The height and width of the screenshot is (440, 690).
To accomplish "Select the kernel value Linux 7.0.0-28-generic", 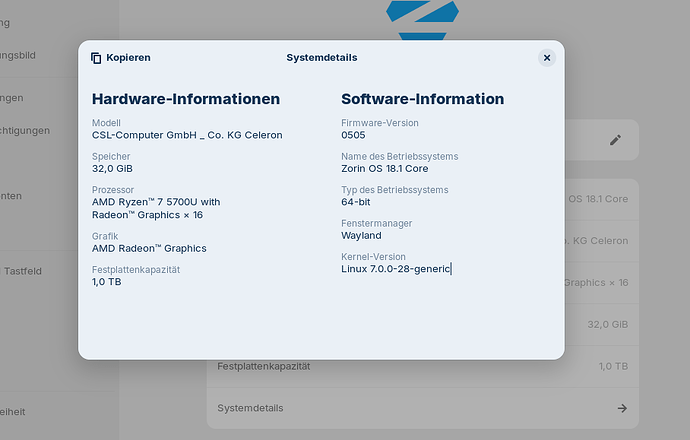I will point(396,269).
